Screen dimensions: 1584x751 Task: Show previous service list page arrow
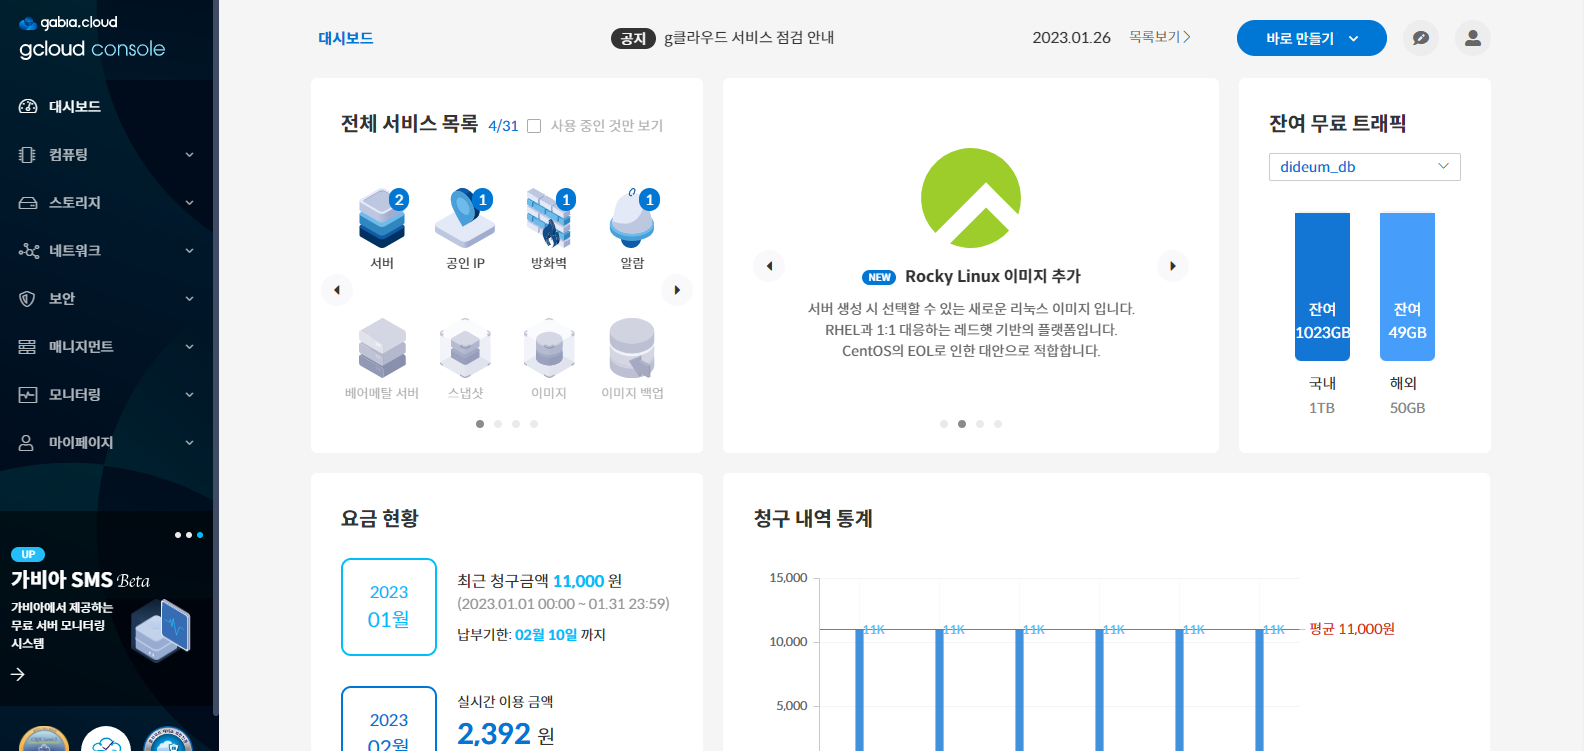[x=337, y=290]
